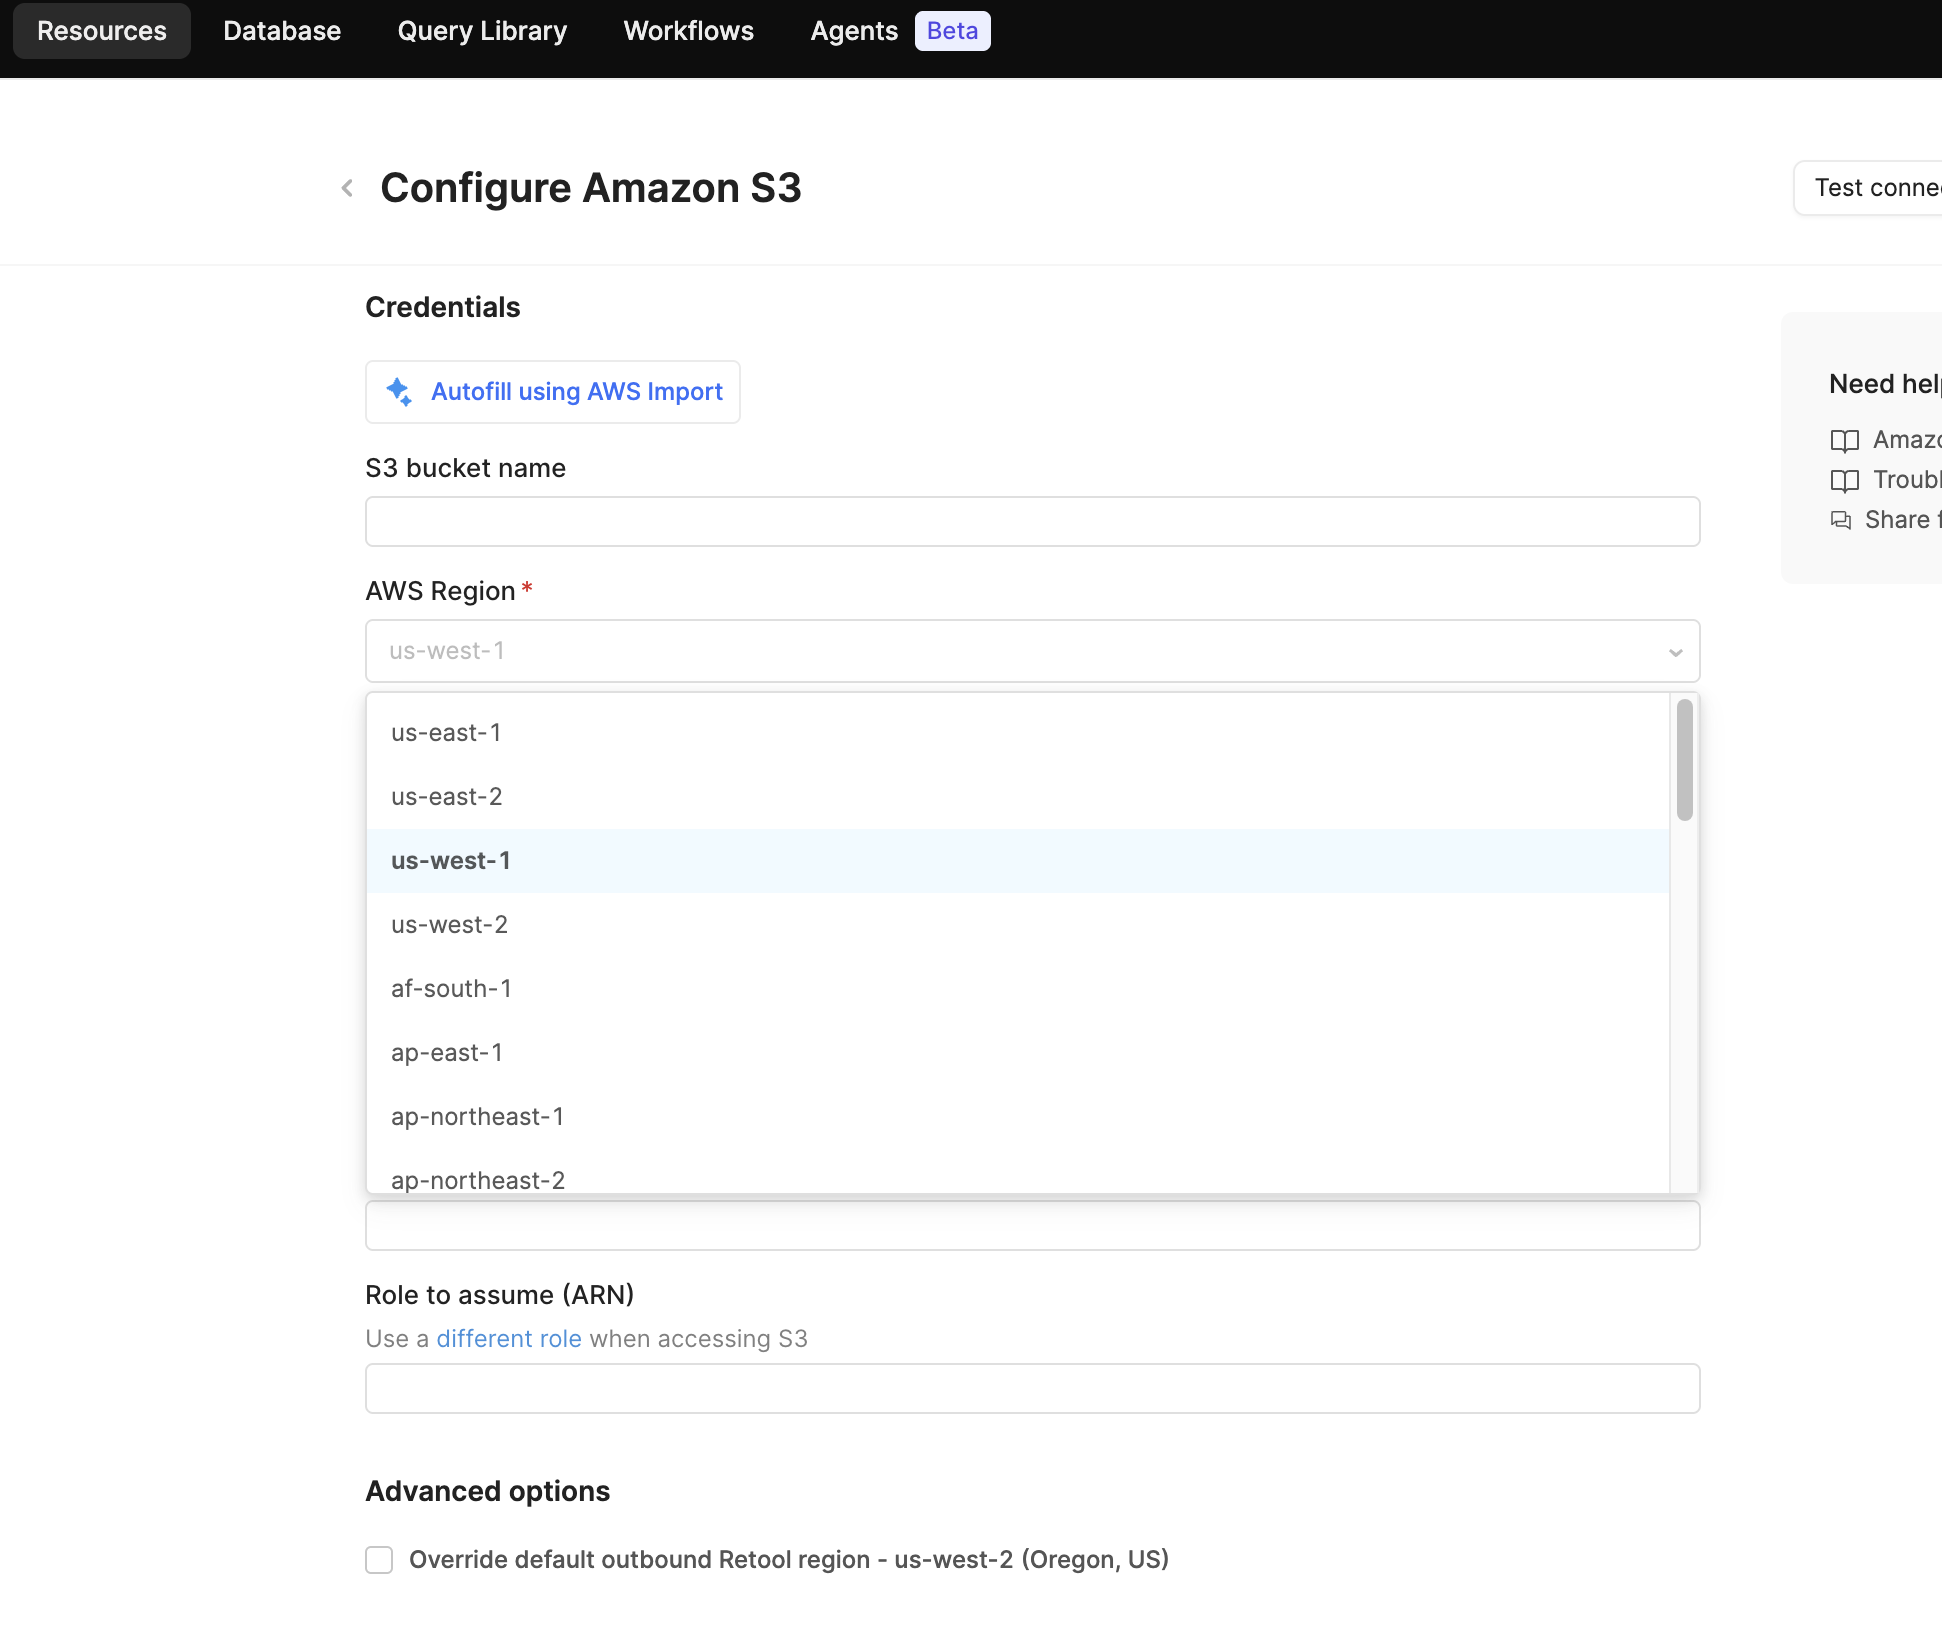The width and height of the screenshot is (1942, 1642).
Task: Click the Troubleshooting book icon
Action: (x=1844, y=480)
